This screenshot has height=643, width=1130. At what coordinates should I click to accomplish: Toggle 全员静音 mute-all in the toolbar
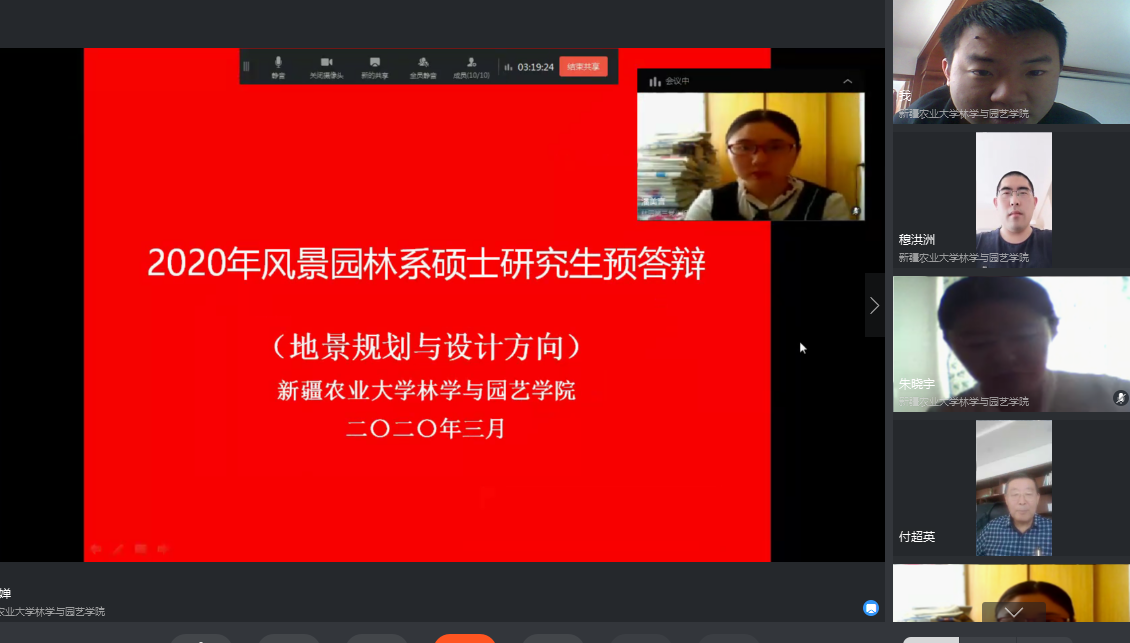point(423,66)
